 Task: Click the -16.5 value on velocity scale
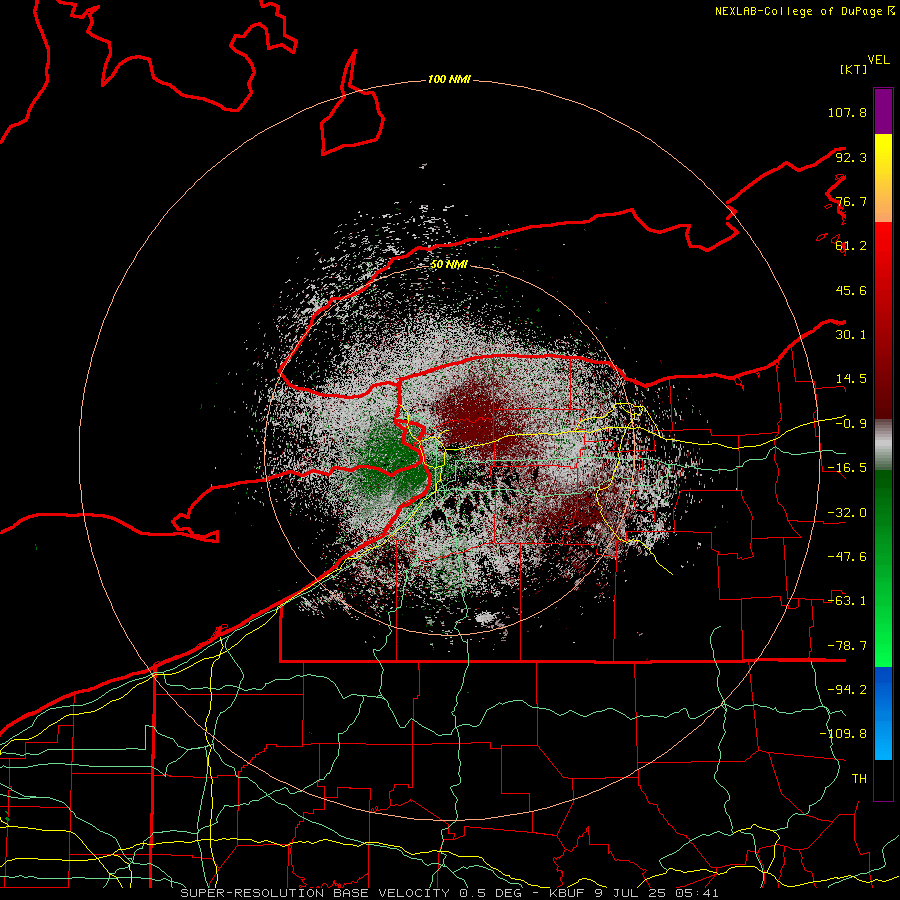coord(847,468)
